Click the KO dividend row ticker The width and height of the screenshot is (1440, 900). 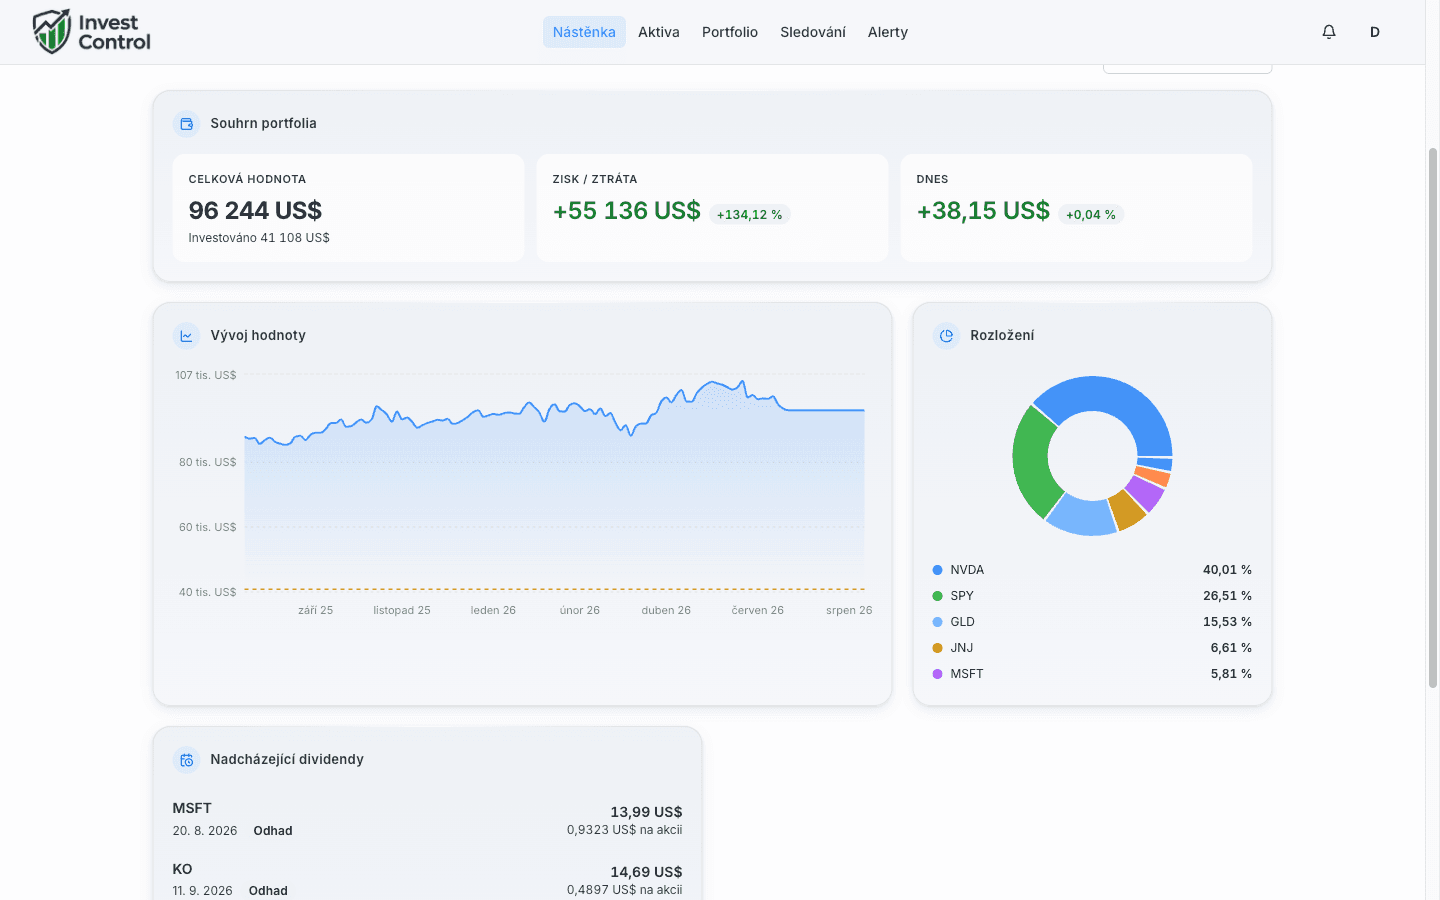coord(182,869)
